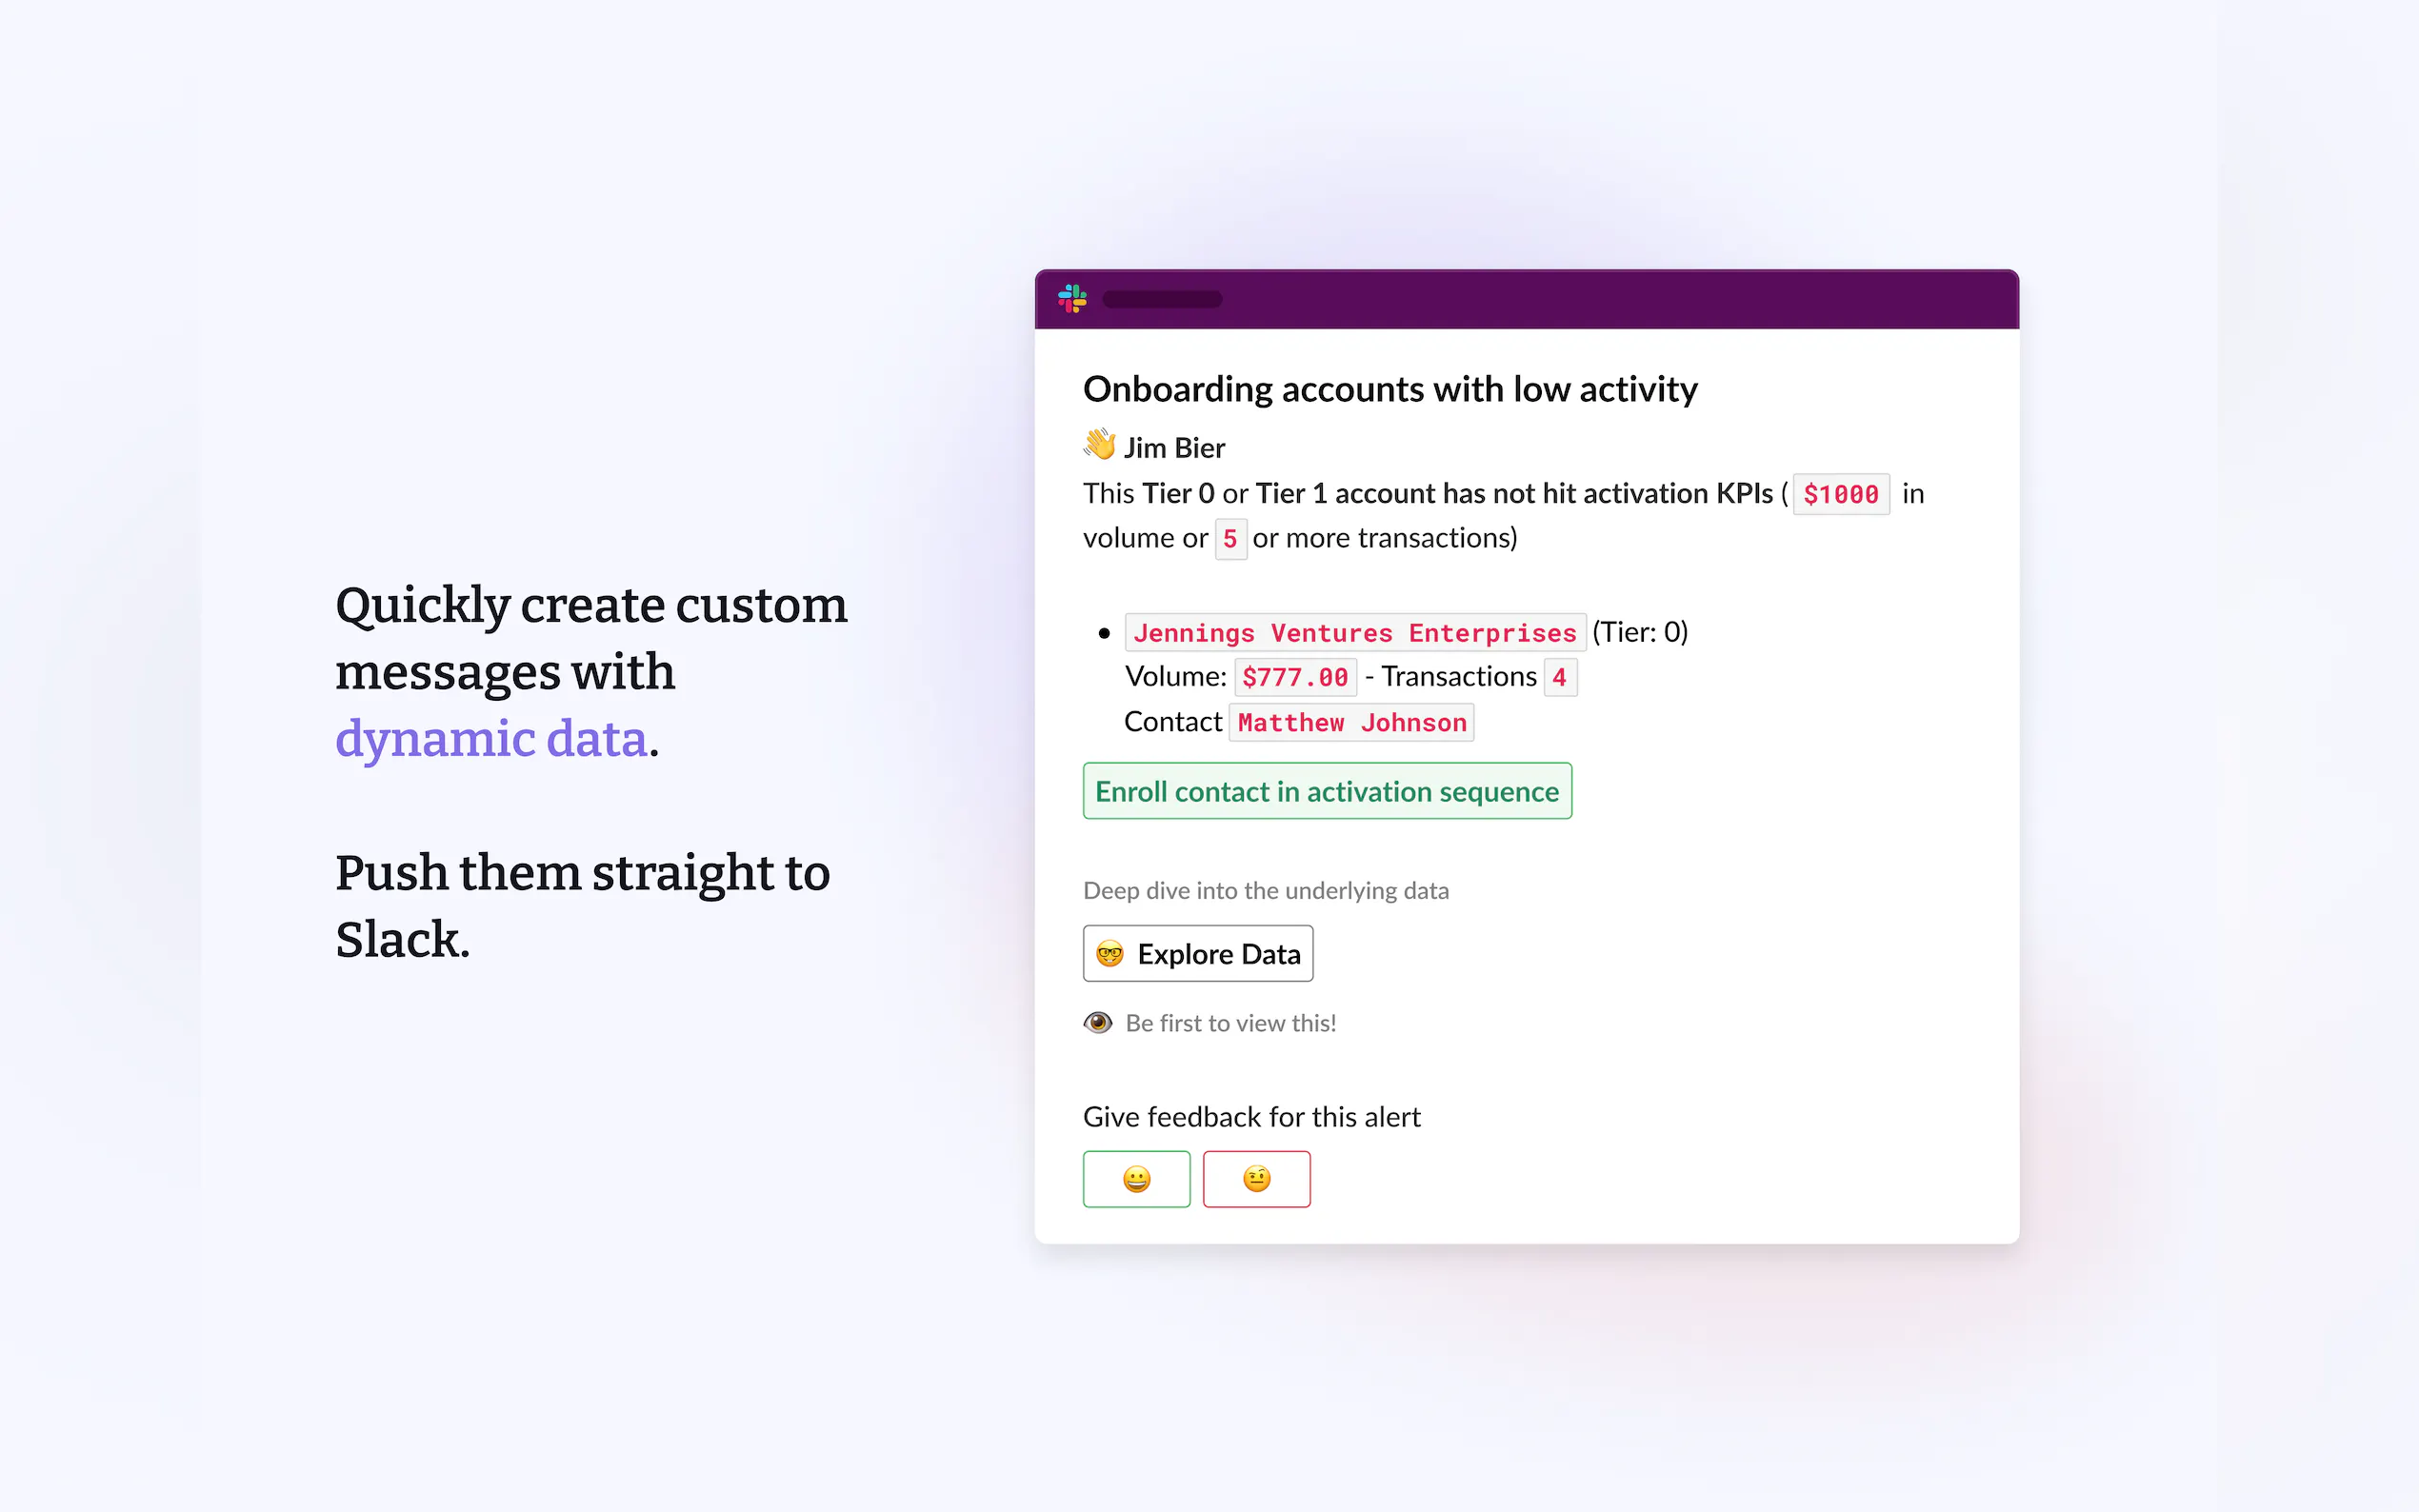Click the waving hand emoji
Image resolution: width=2419 pixels, height=1512 pixels.
(1099, 445)
